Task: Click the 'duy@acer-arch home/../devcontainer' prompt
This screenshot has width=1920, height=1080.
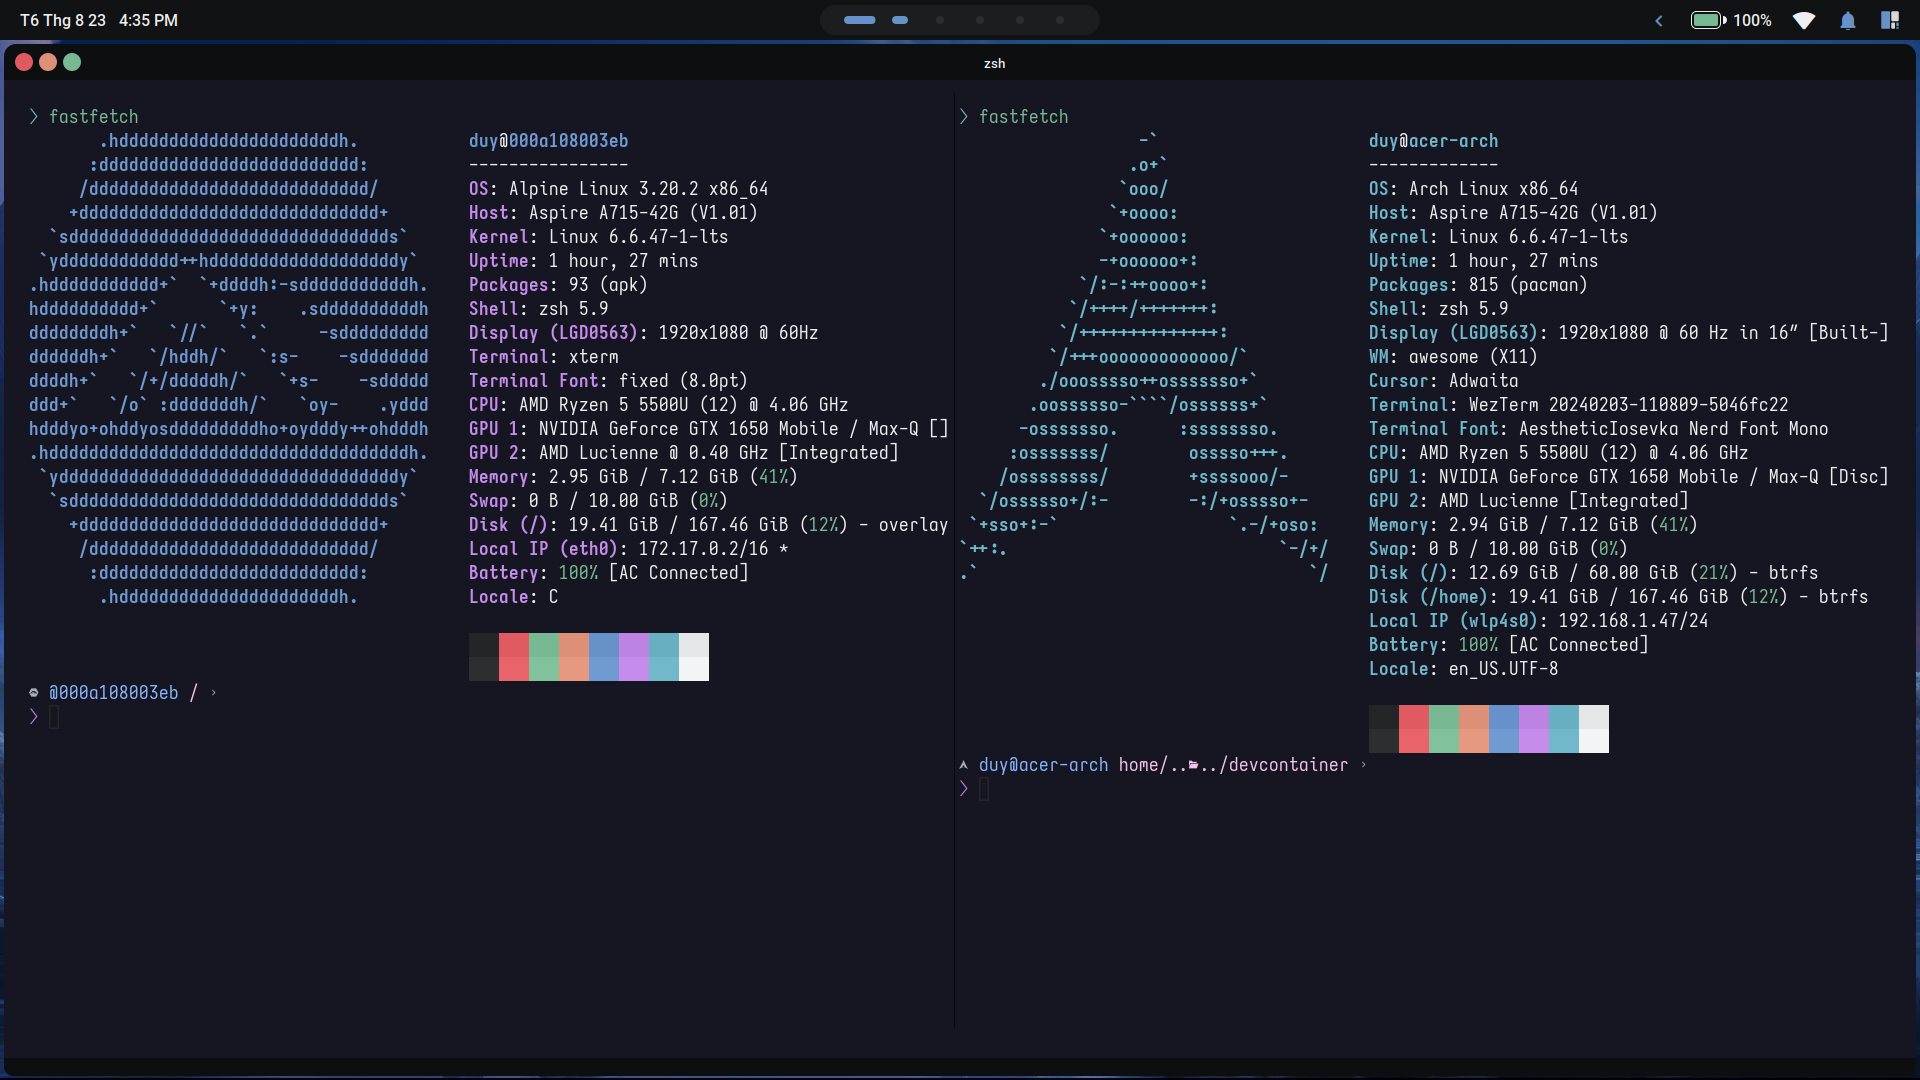Action: [x=1164, y=765]
